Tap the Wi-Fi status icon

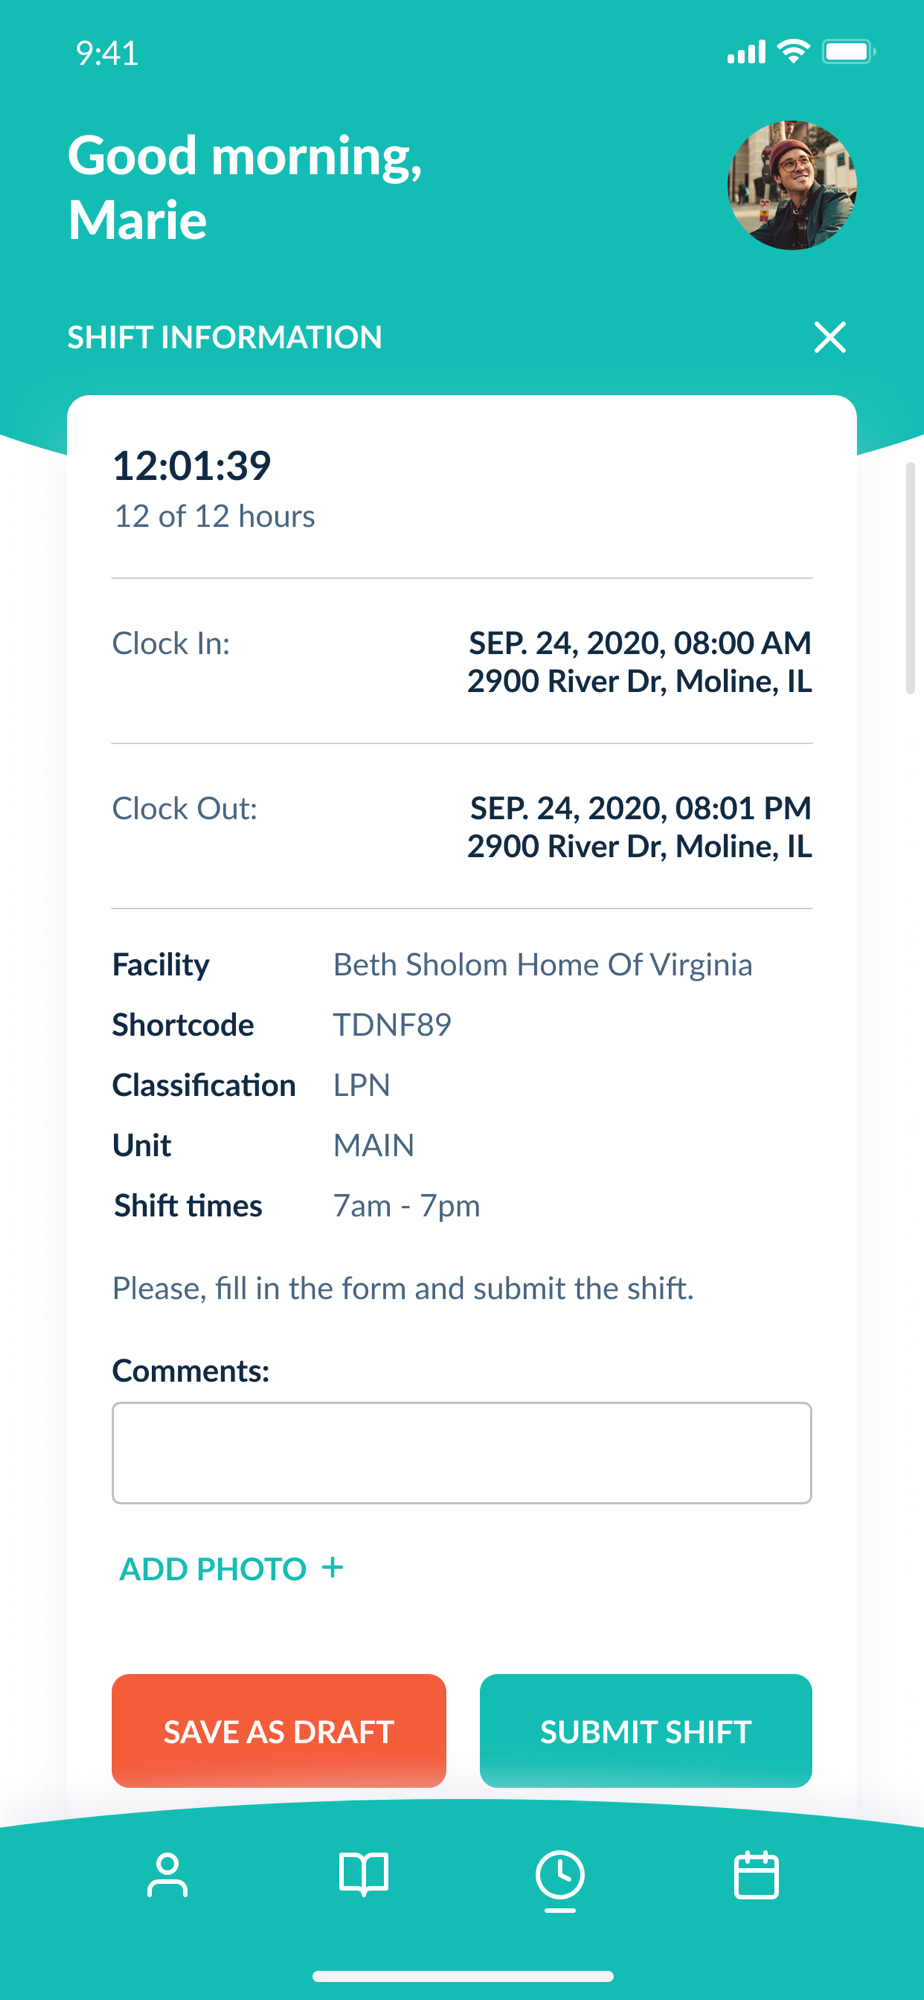coord(794,52)
